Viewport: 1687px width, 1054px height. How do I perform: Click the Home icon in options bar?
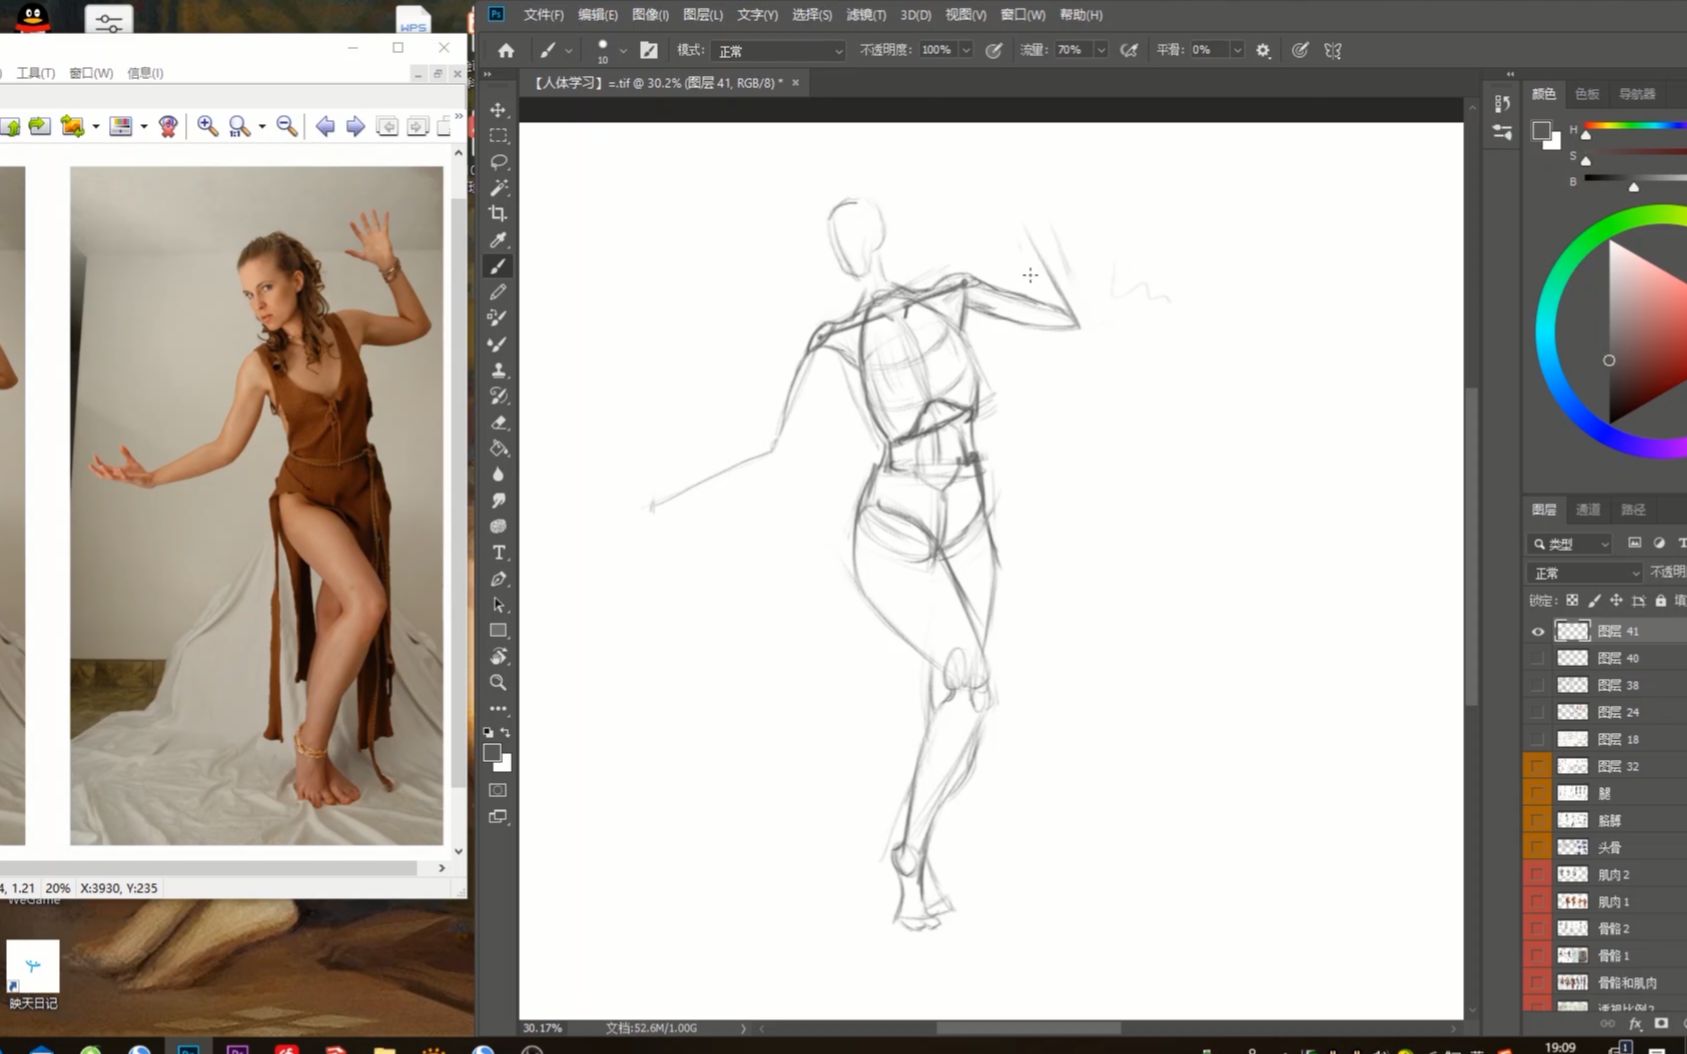(506, 50)
